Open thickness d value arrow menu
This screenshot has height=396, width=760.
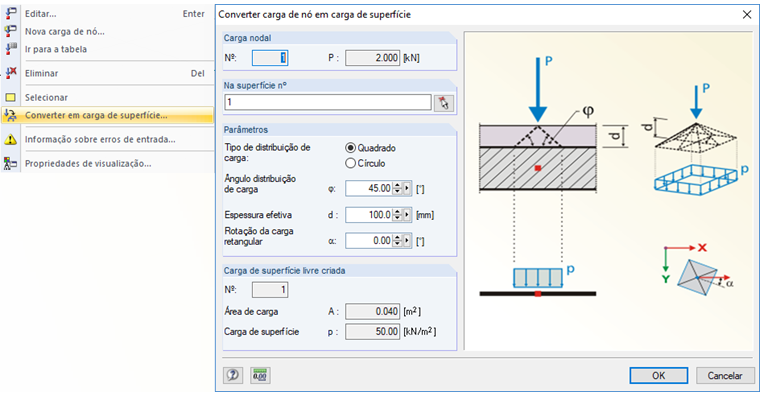pyautogui.click(x=407, y=215)
